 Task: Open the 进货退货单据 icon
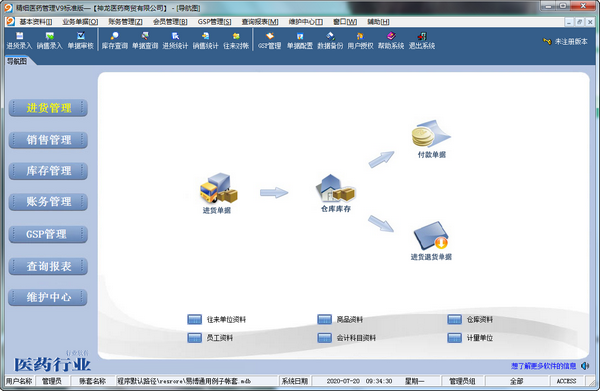click(x=431, y=241)
